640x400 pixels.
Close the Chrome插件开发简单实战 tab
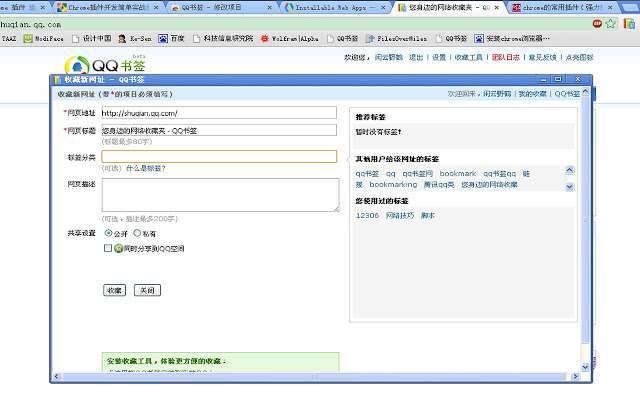pos(156,7)
